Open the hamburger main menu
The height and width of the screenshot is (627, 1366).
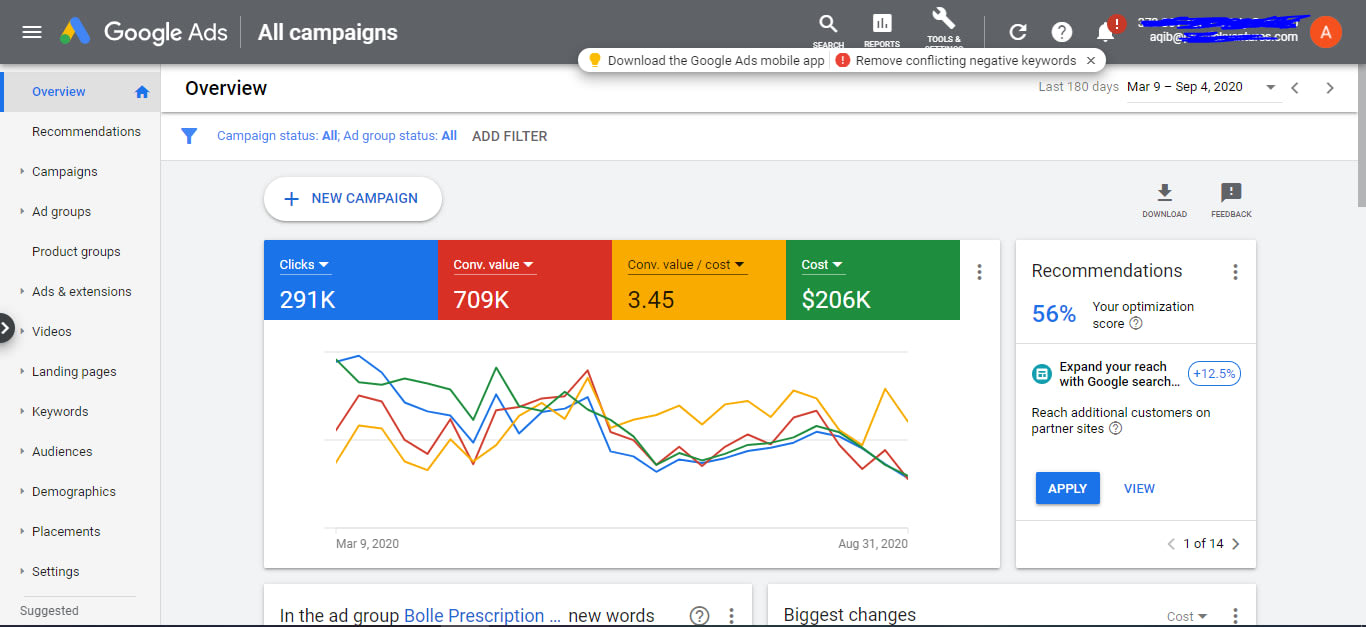tap(32, 32)
